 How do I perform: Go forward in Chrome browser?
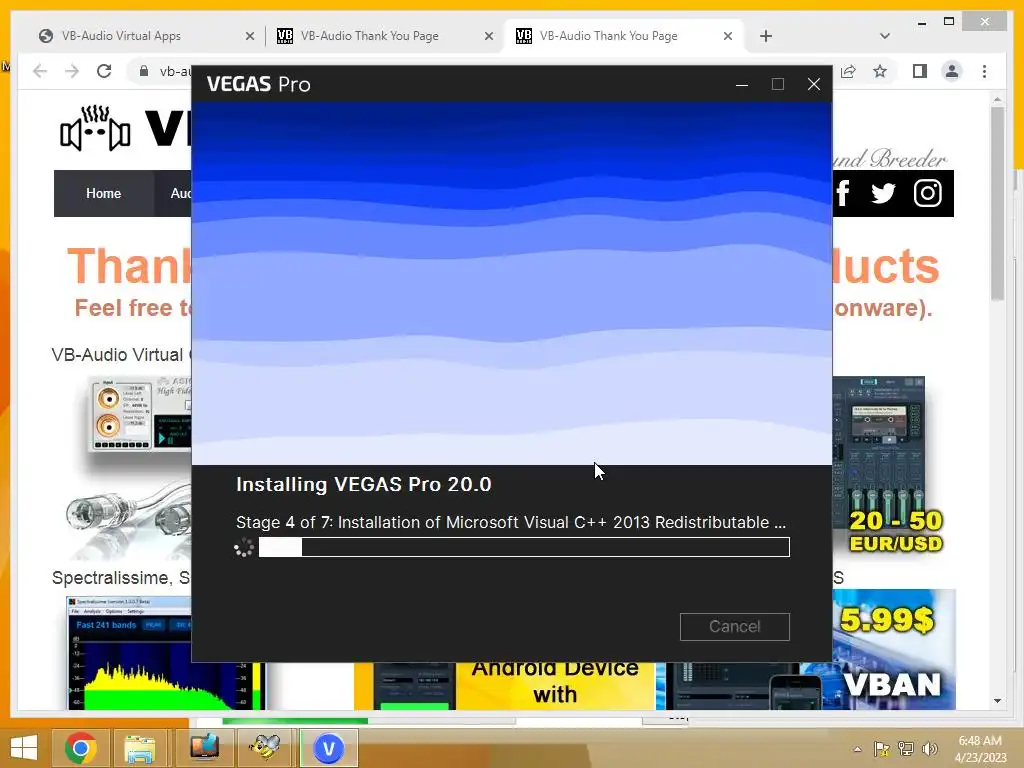[72, 71]
